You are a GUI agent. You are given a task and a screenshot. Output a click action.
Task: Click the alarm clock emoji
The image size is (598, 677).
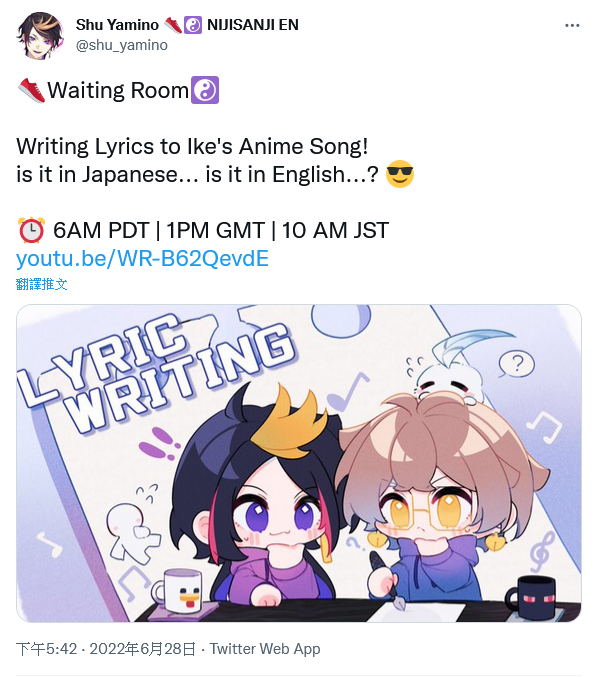[31, 230]
